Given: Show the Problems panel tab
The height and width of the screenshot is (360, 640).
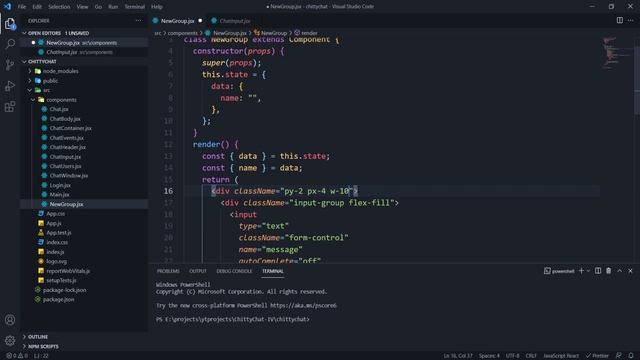Looking at the screenshot, I should [x=168, y=271].
